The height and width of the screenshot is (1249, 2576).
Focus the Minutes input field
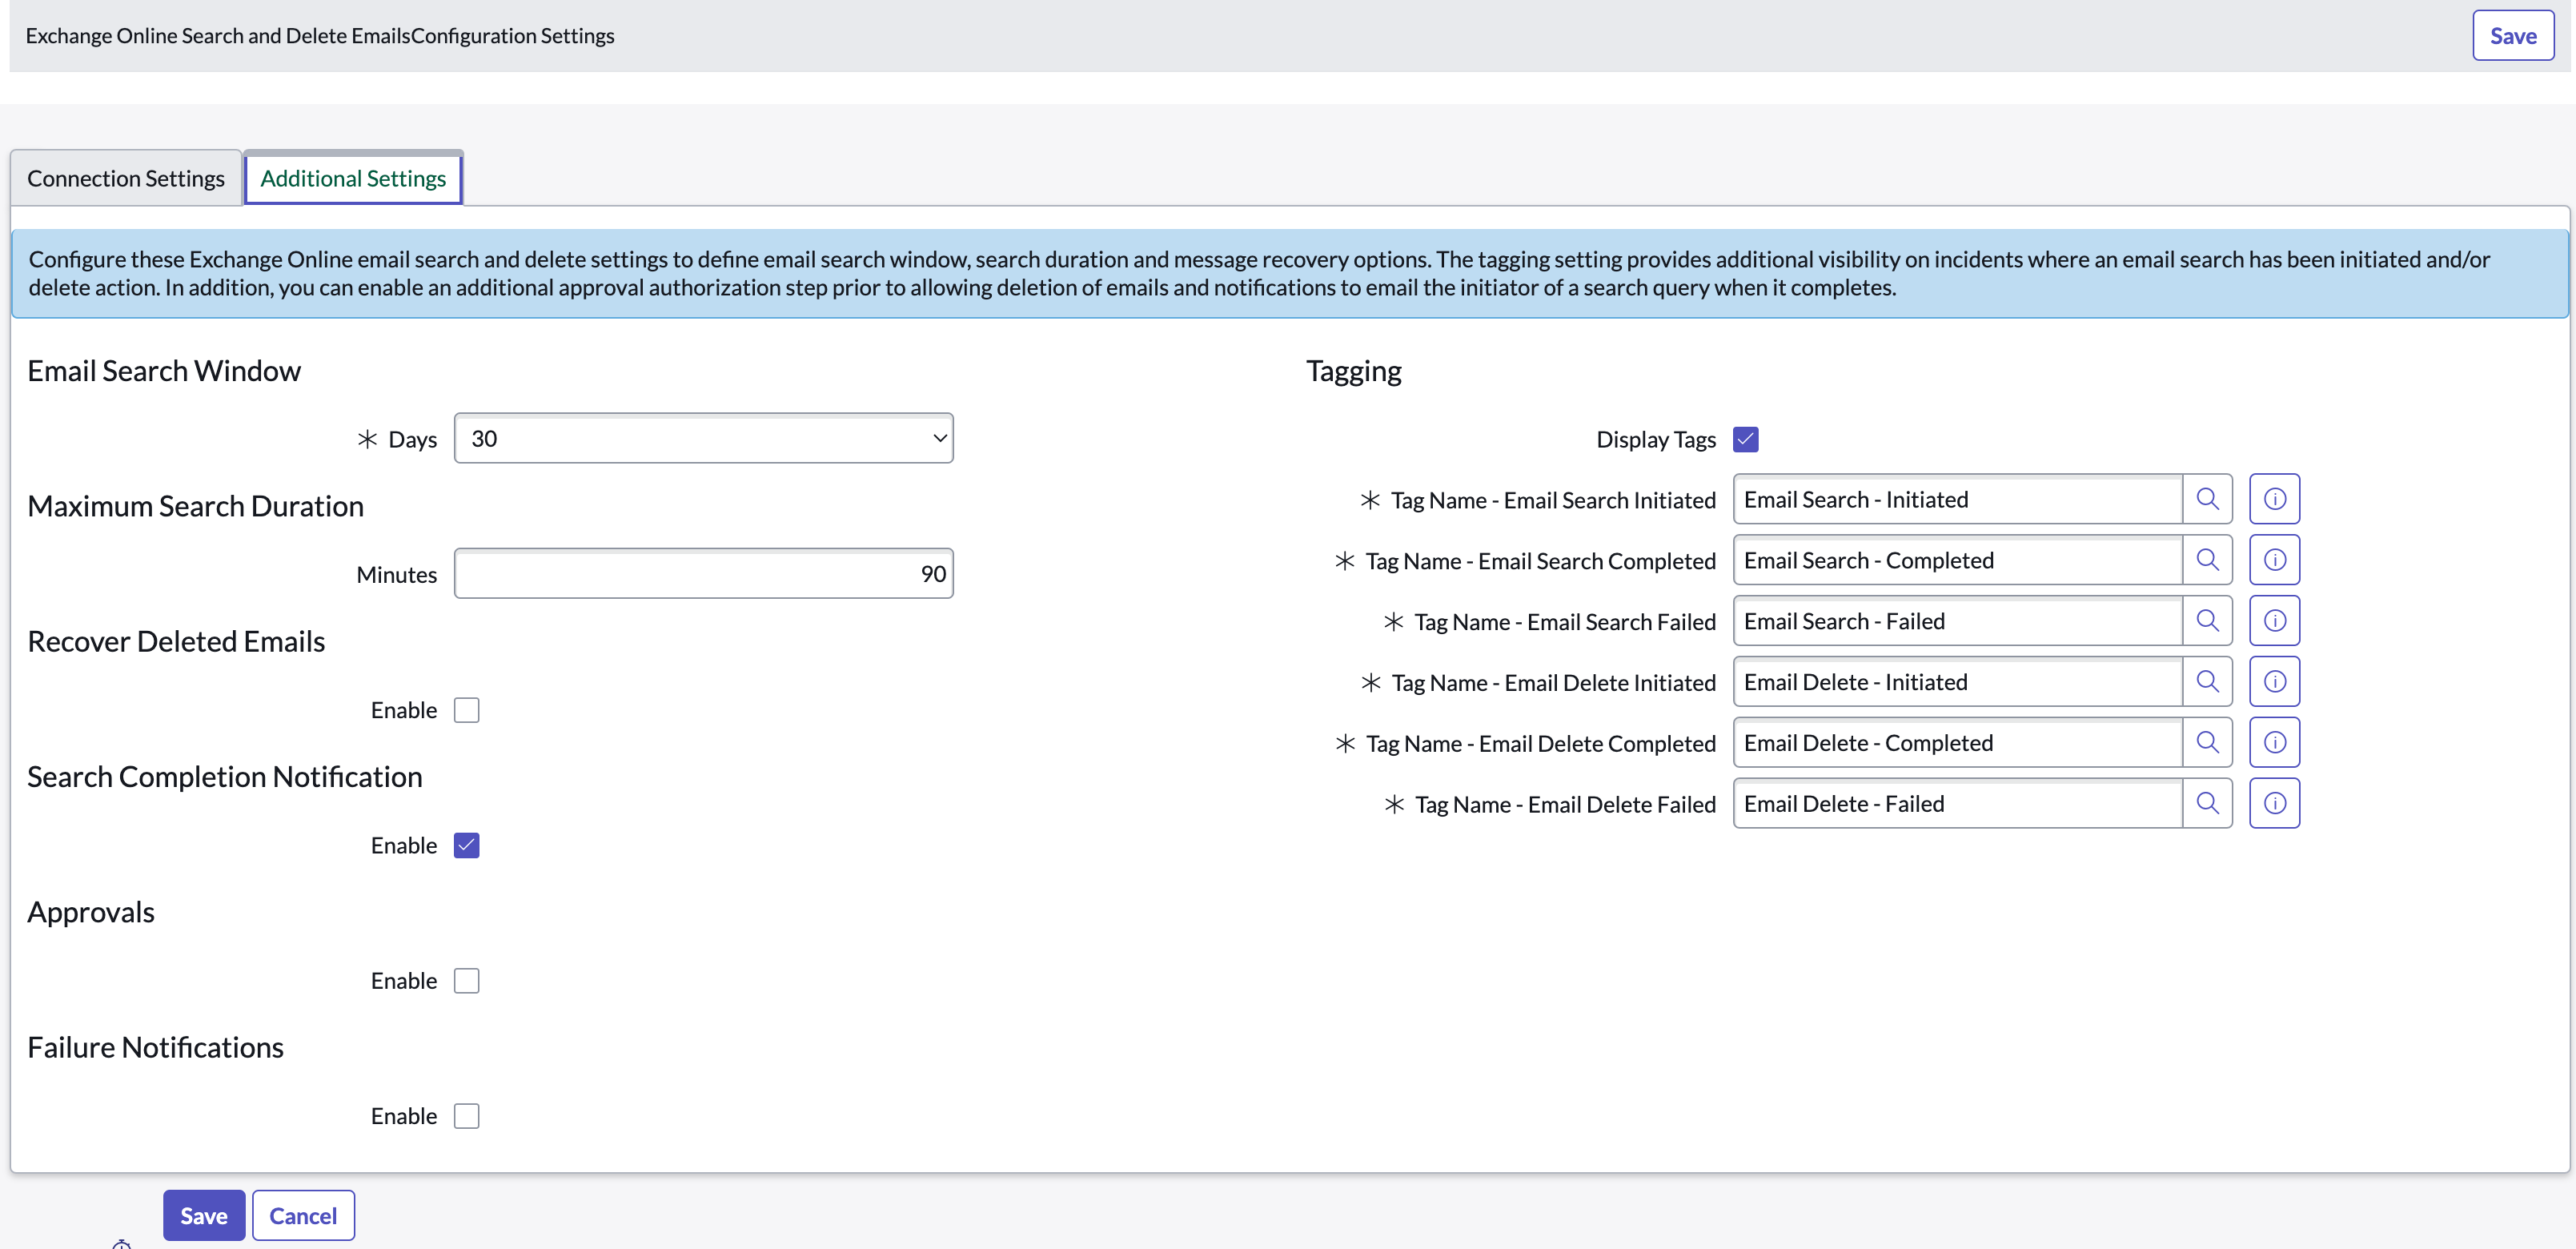pos(703,574)
